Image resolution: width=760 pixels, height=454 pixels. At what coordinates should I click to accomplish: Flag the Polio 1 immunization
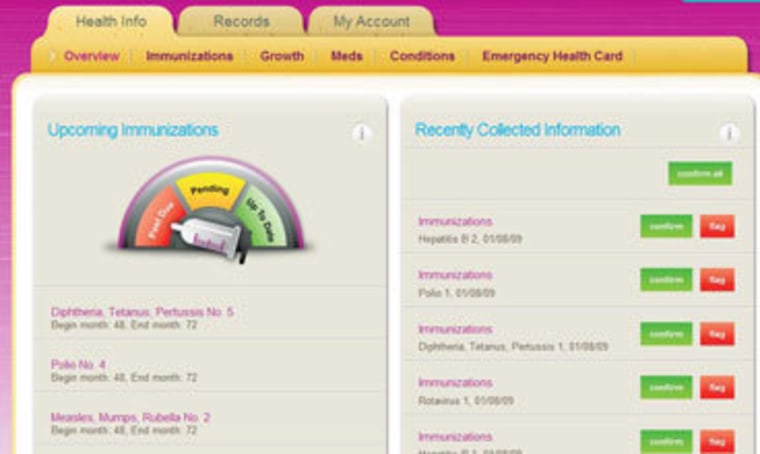click(x=717, y=280)
